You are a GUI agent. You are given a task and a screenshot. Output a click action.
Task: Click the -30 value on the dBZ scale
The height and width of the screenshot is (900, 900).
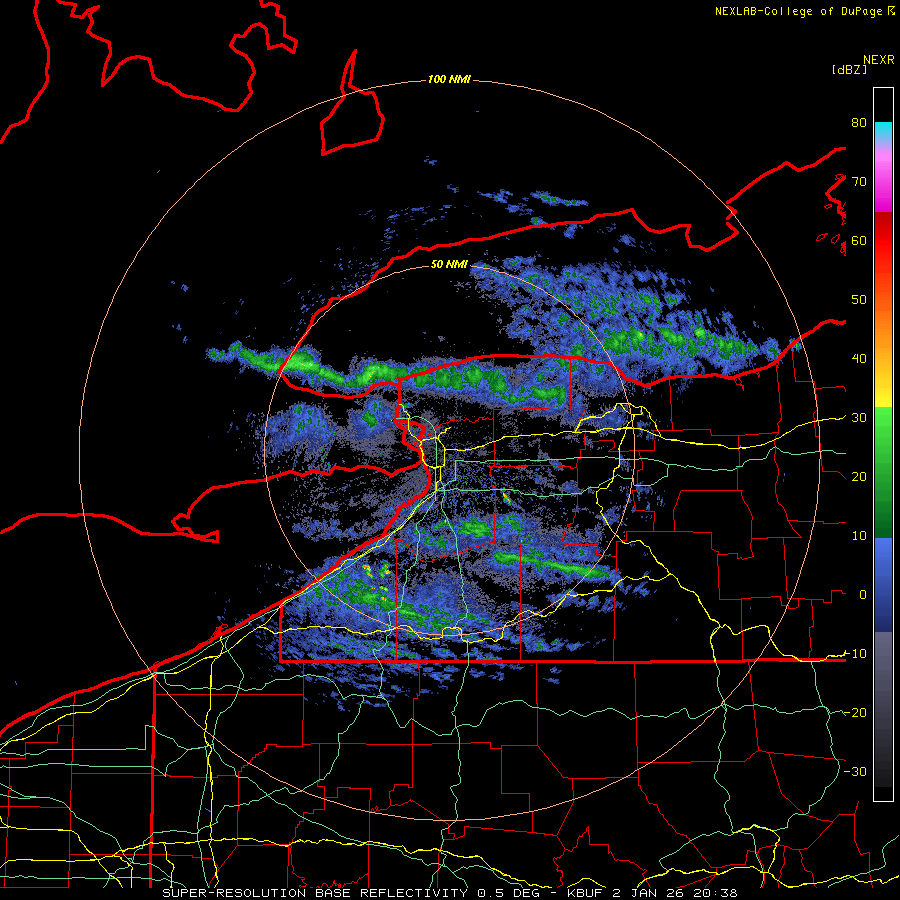pyautogui.click(x=855, y=771)
